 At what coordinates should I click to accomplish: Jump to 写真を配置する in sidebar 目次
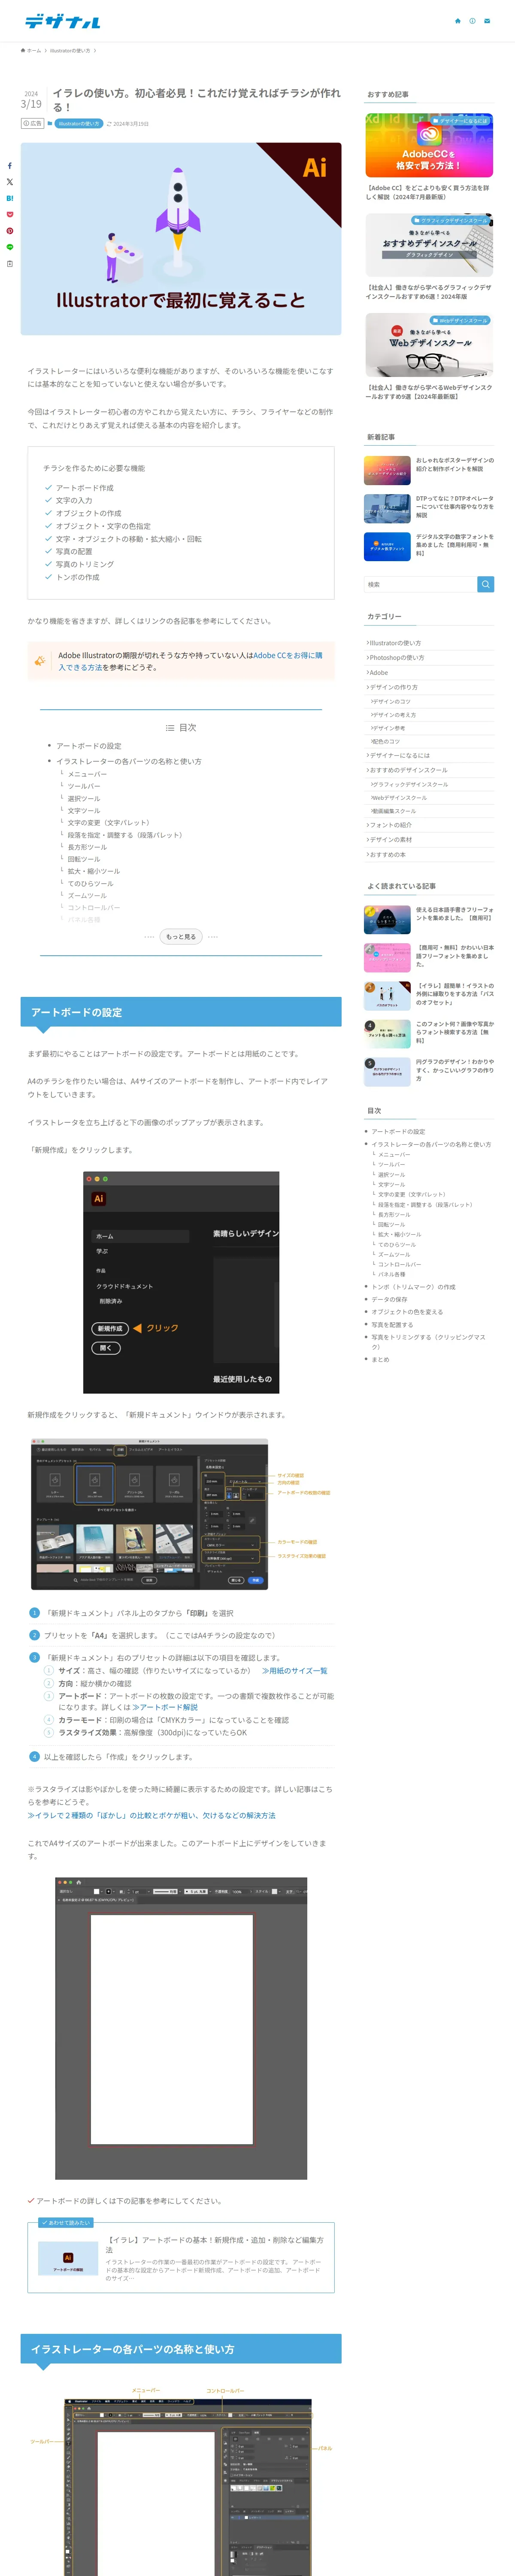[392, 1324]
